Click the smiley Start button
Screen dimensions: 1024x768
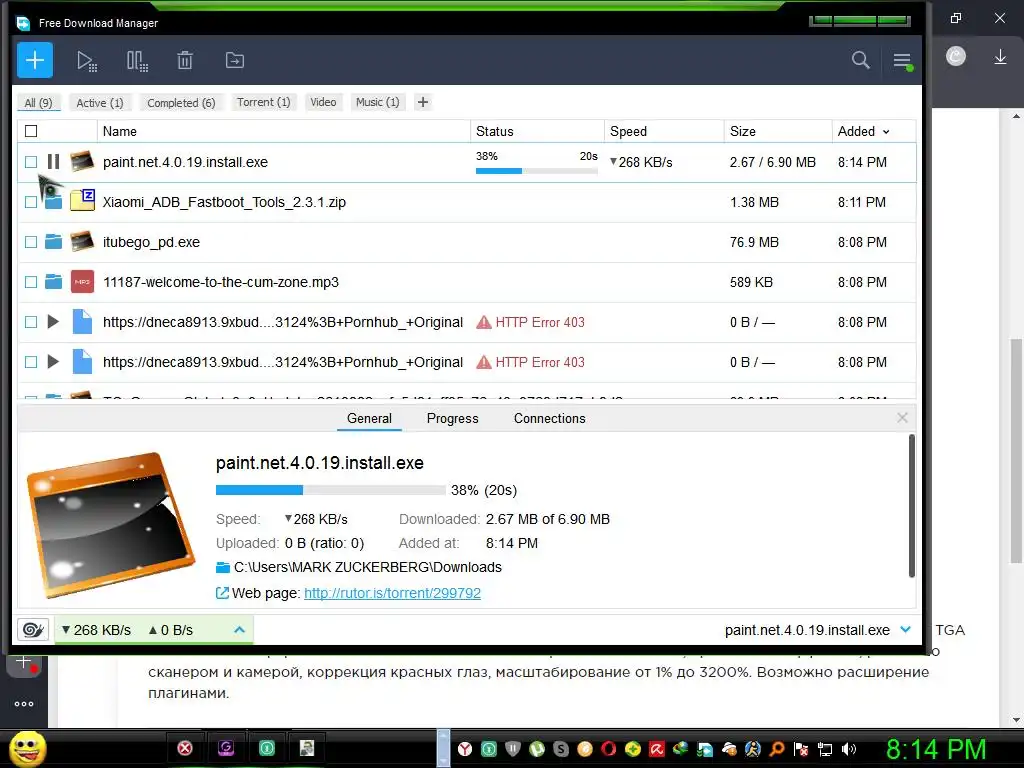(27, 749)
